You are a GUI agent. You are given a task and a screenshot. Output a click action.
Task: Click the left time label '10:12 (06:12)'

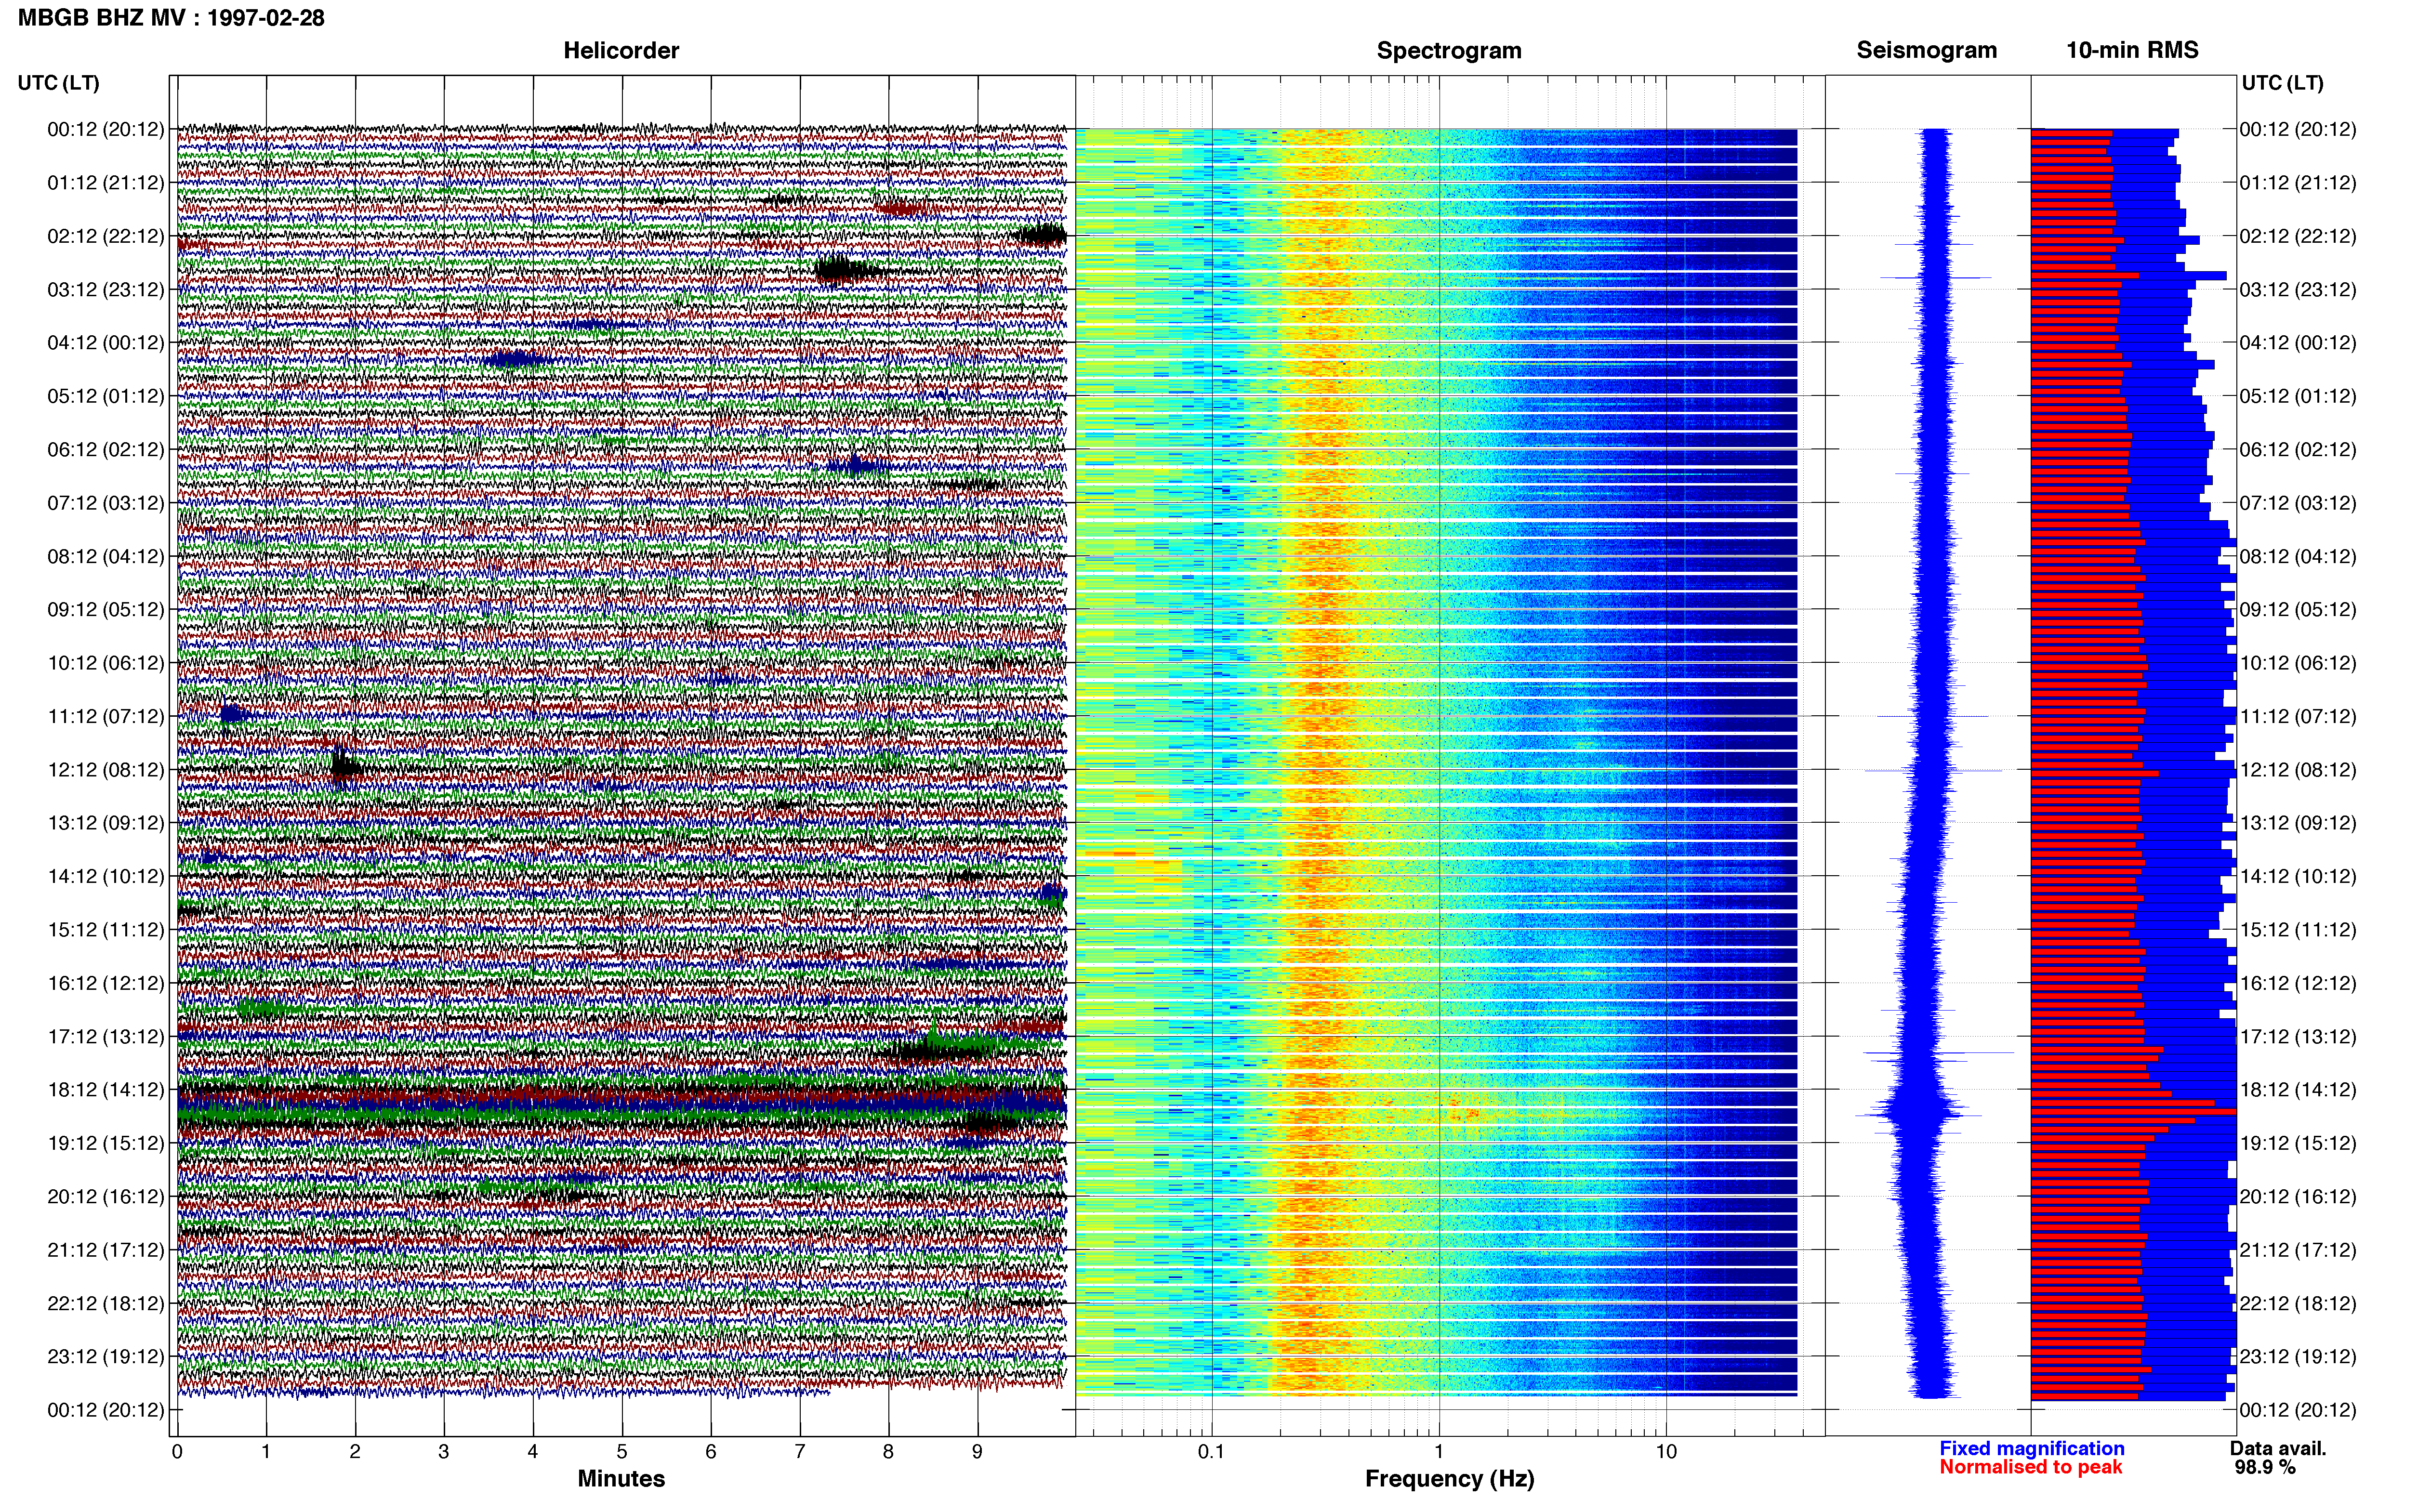[106, 663]
